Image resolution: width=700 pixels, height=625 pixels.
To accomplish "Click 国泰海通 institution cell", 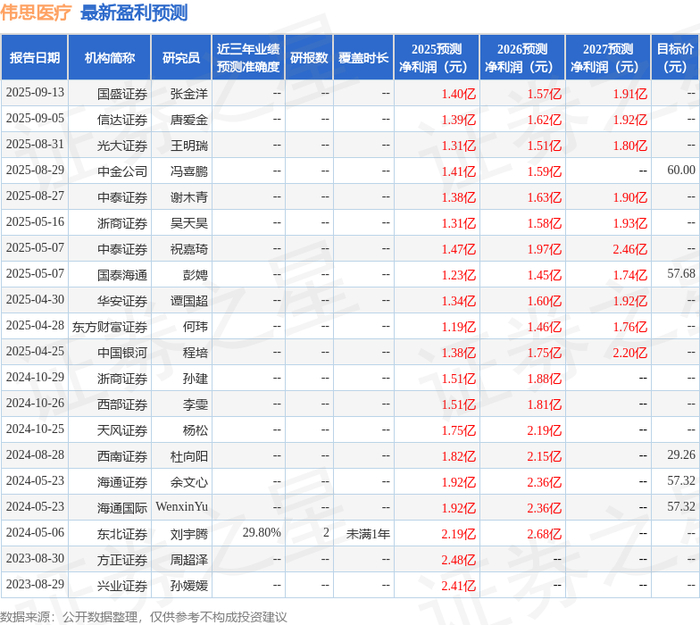I will pos(122,275).
